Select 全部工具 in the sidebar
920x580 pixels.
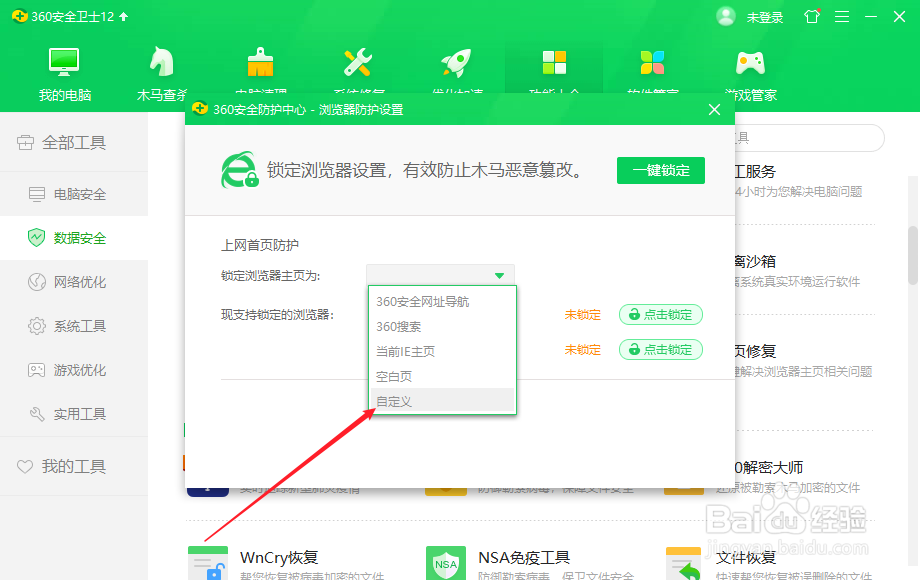(74, 143)
